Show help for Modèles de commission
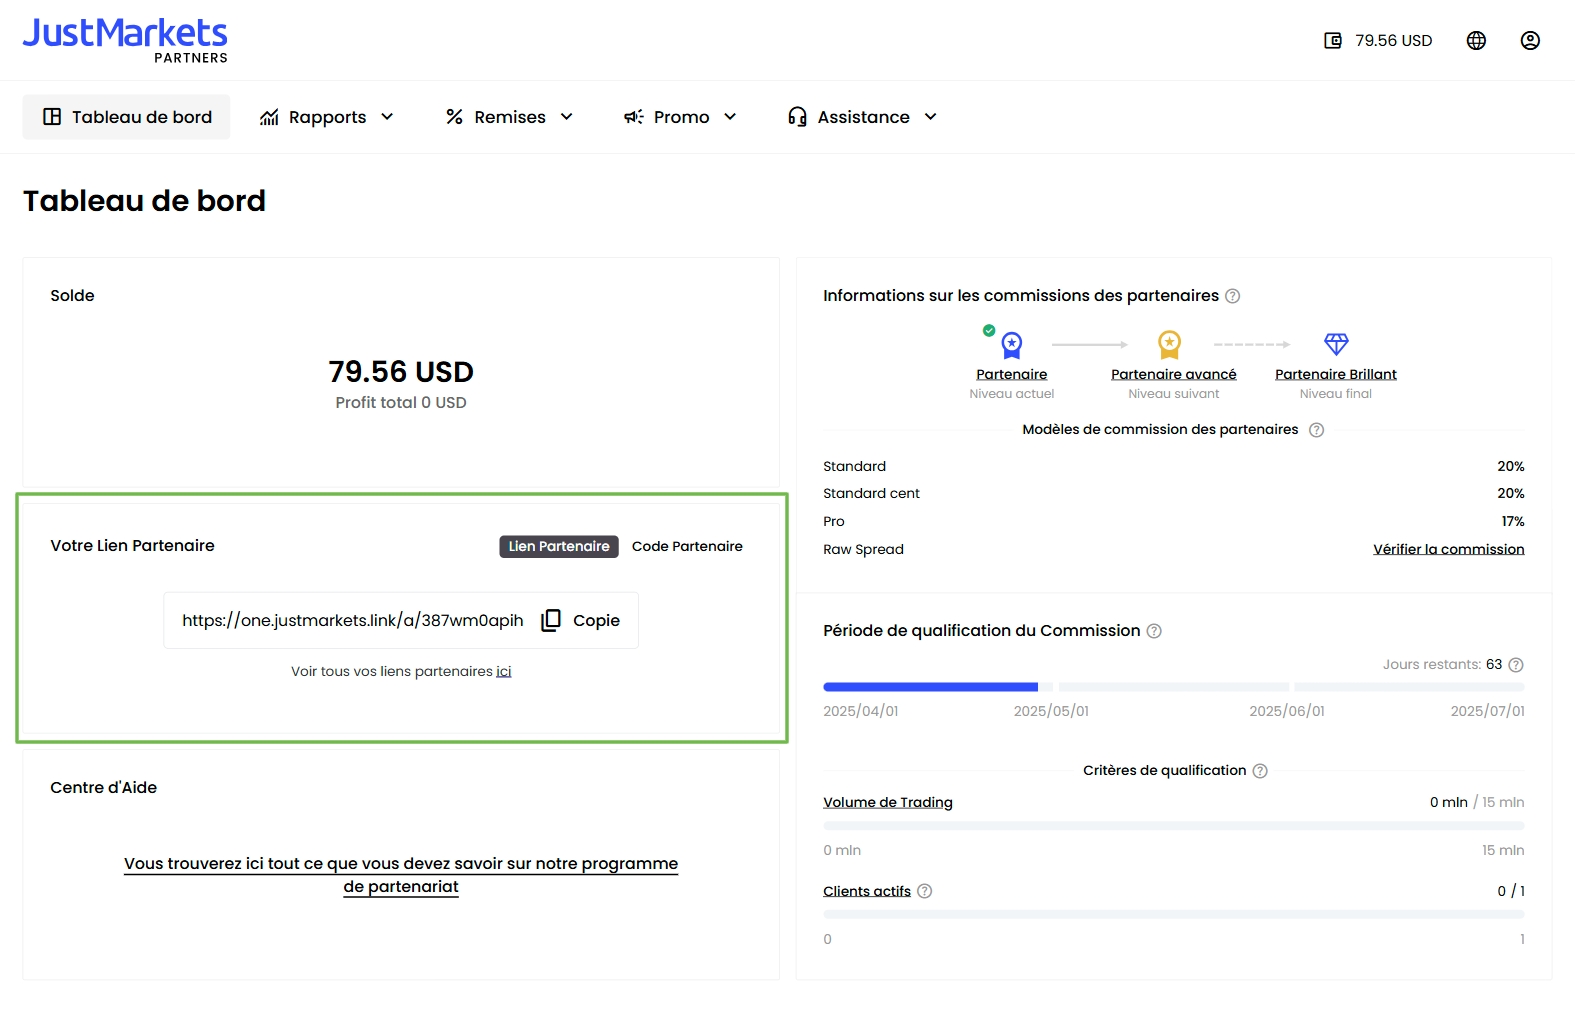 1316,430
